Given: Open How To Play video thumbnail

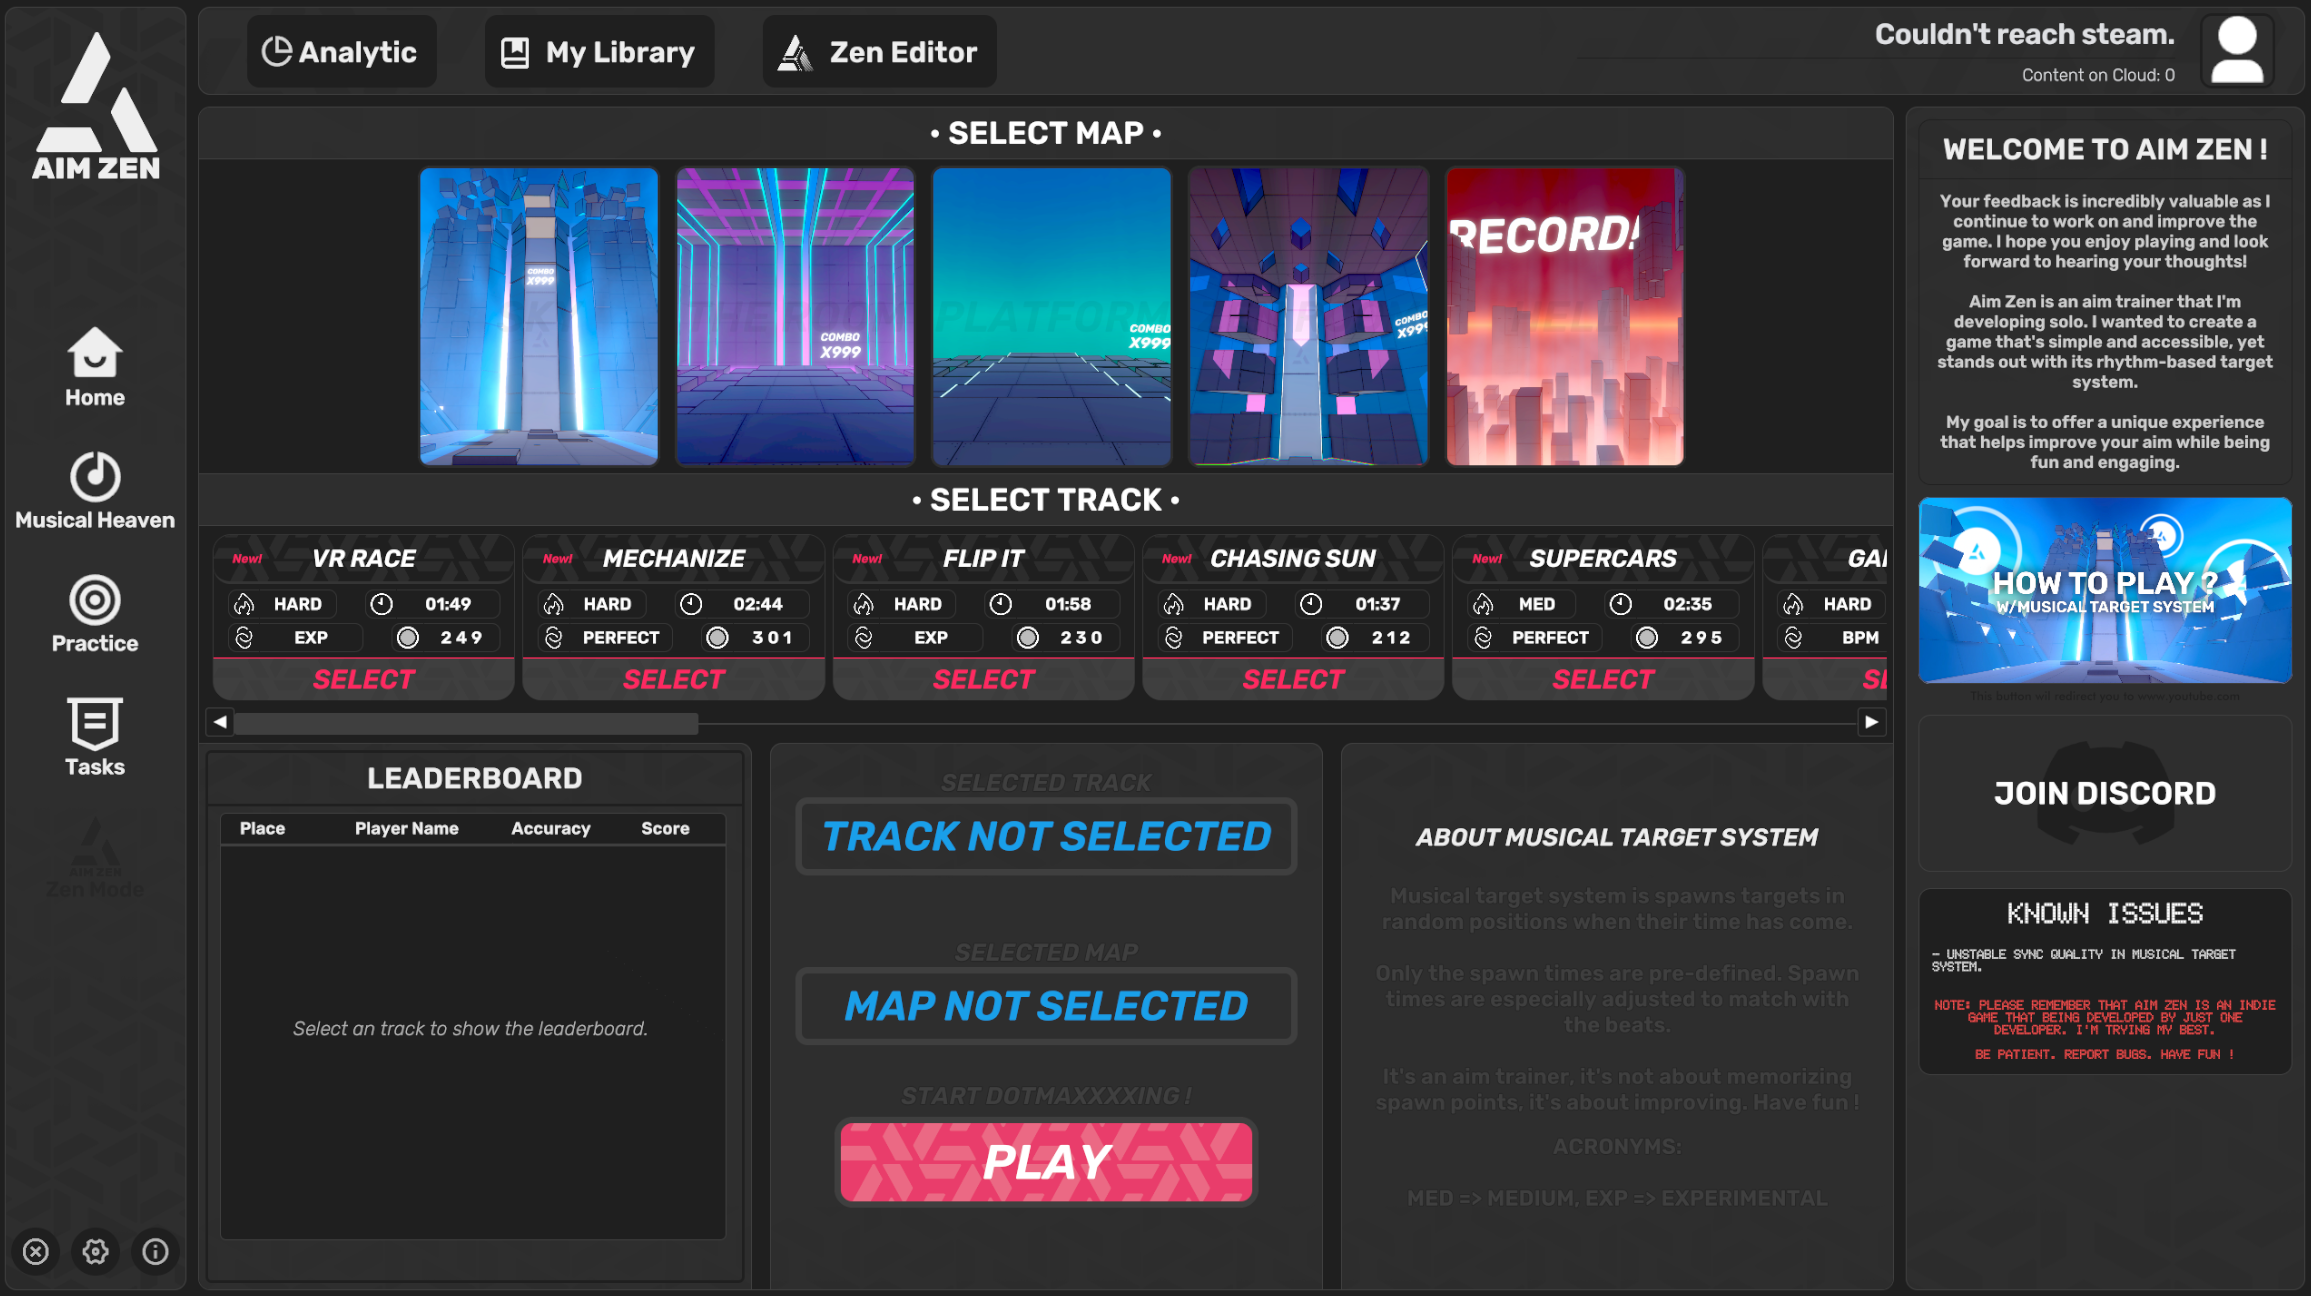Looking at the screenshot, I should (x=2105, y=590).
